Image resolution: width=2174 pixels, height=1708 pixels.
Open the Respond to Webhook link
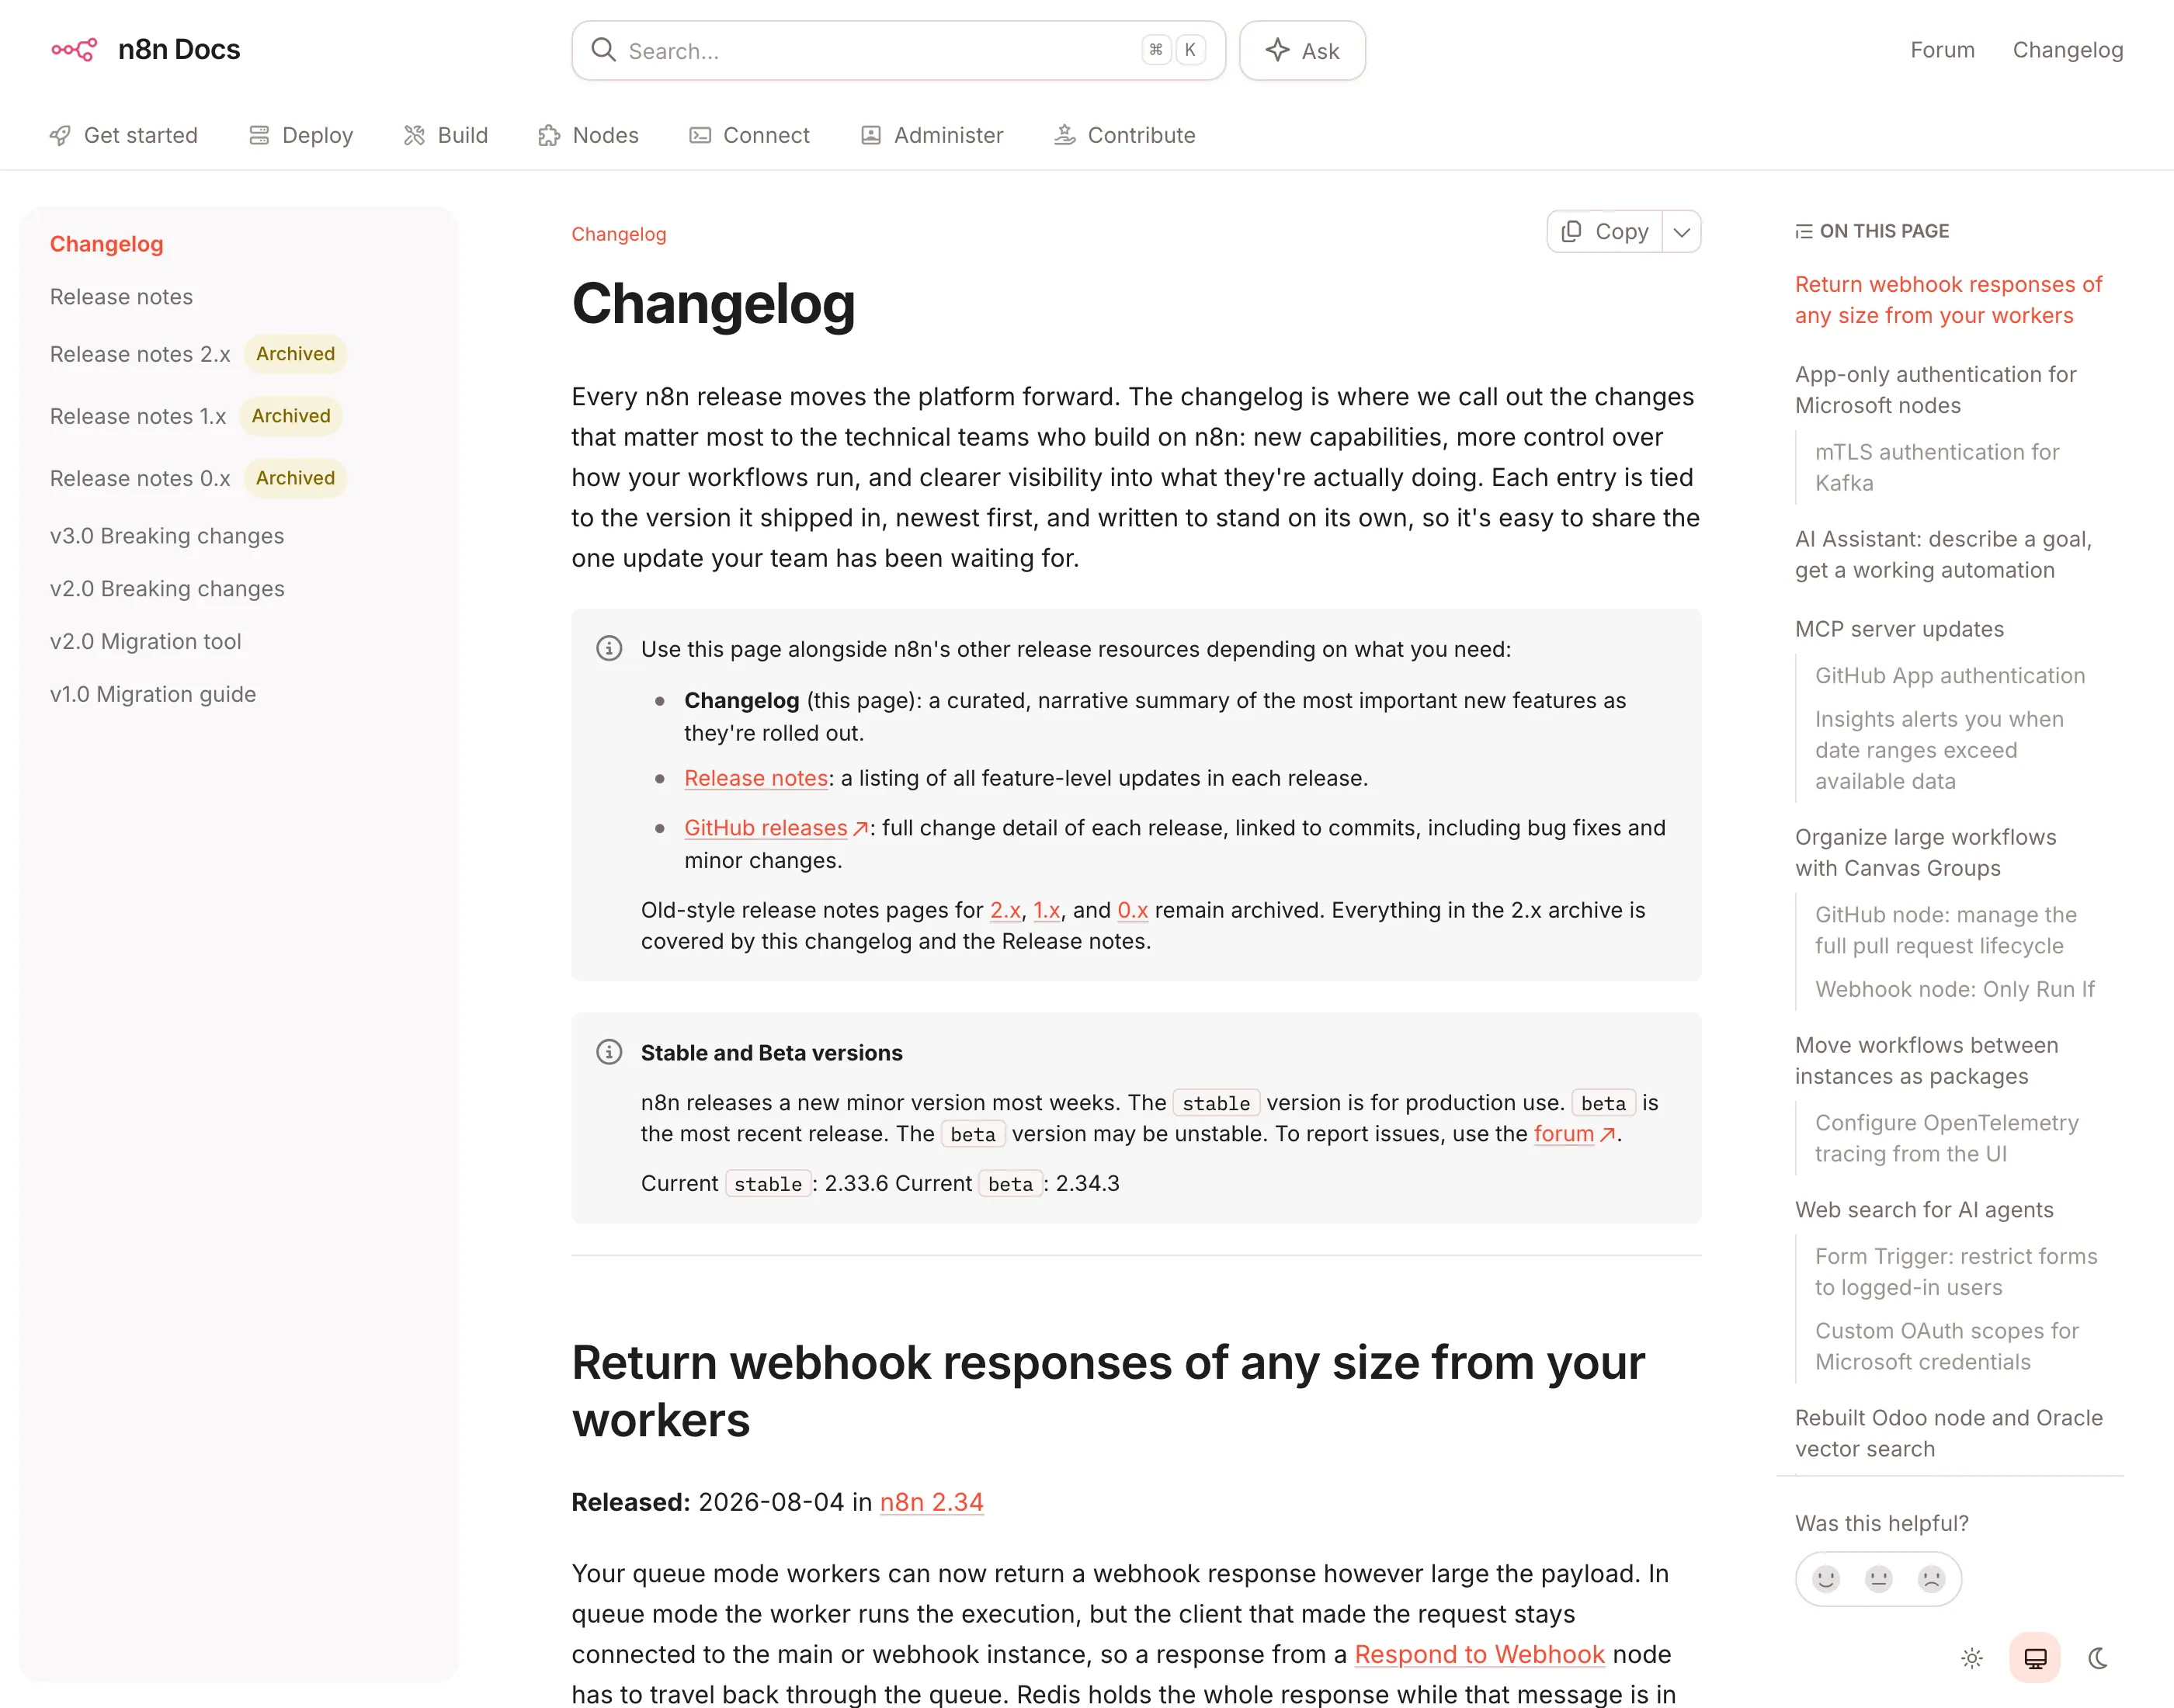click(1479, 1654)
